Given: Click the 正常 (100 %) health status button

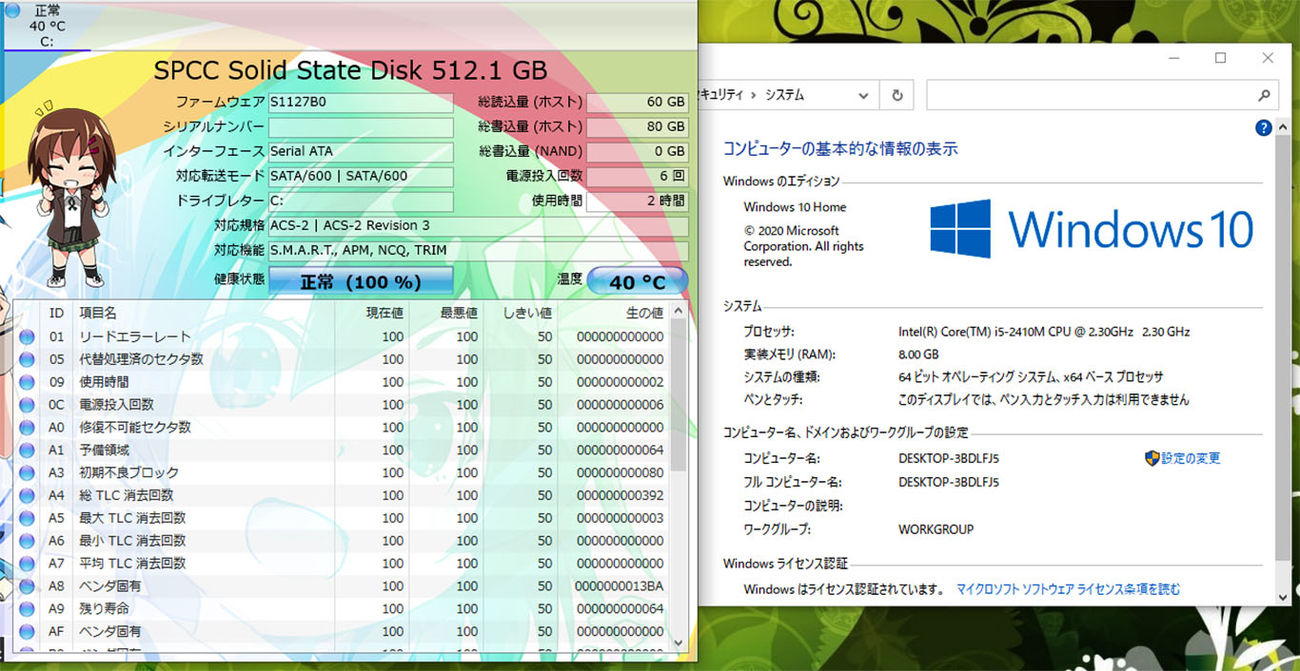Looking at the screenshot, I should 361,281.
